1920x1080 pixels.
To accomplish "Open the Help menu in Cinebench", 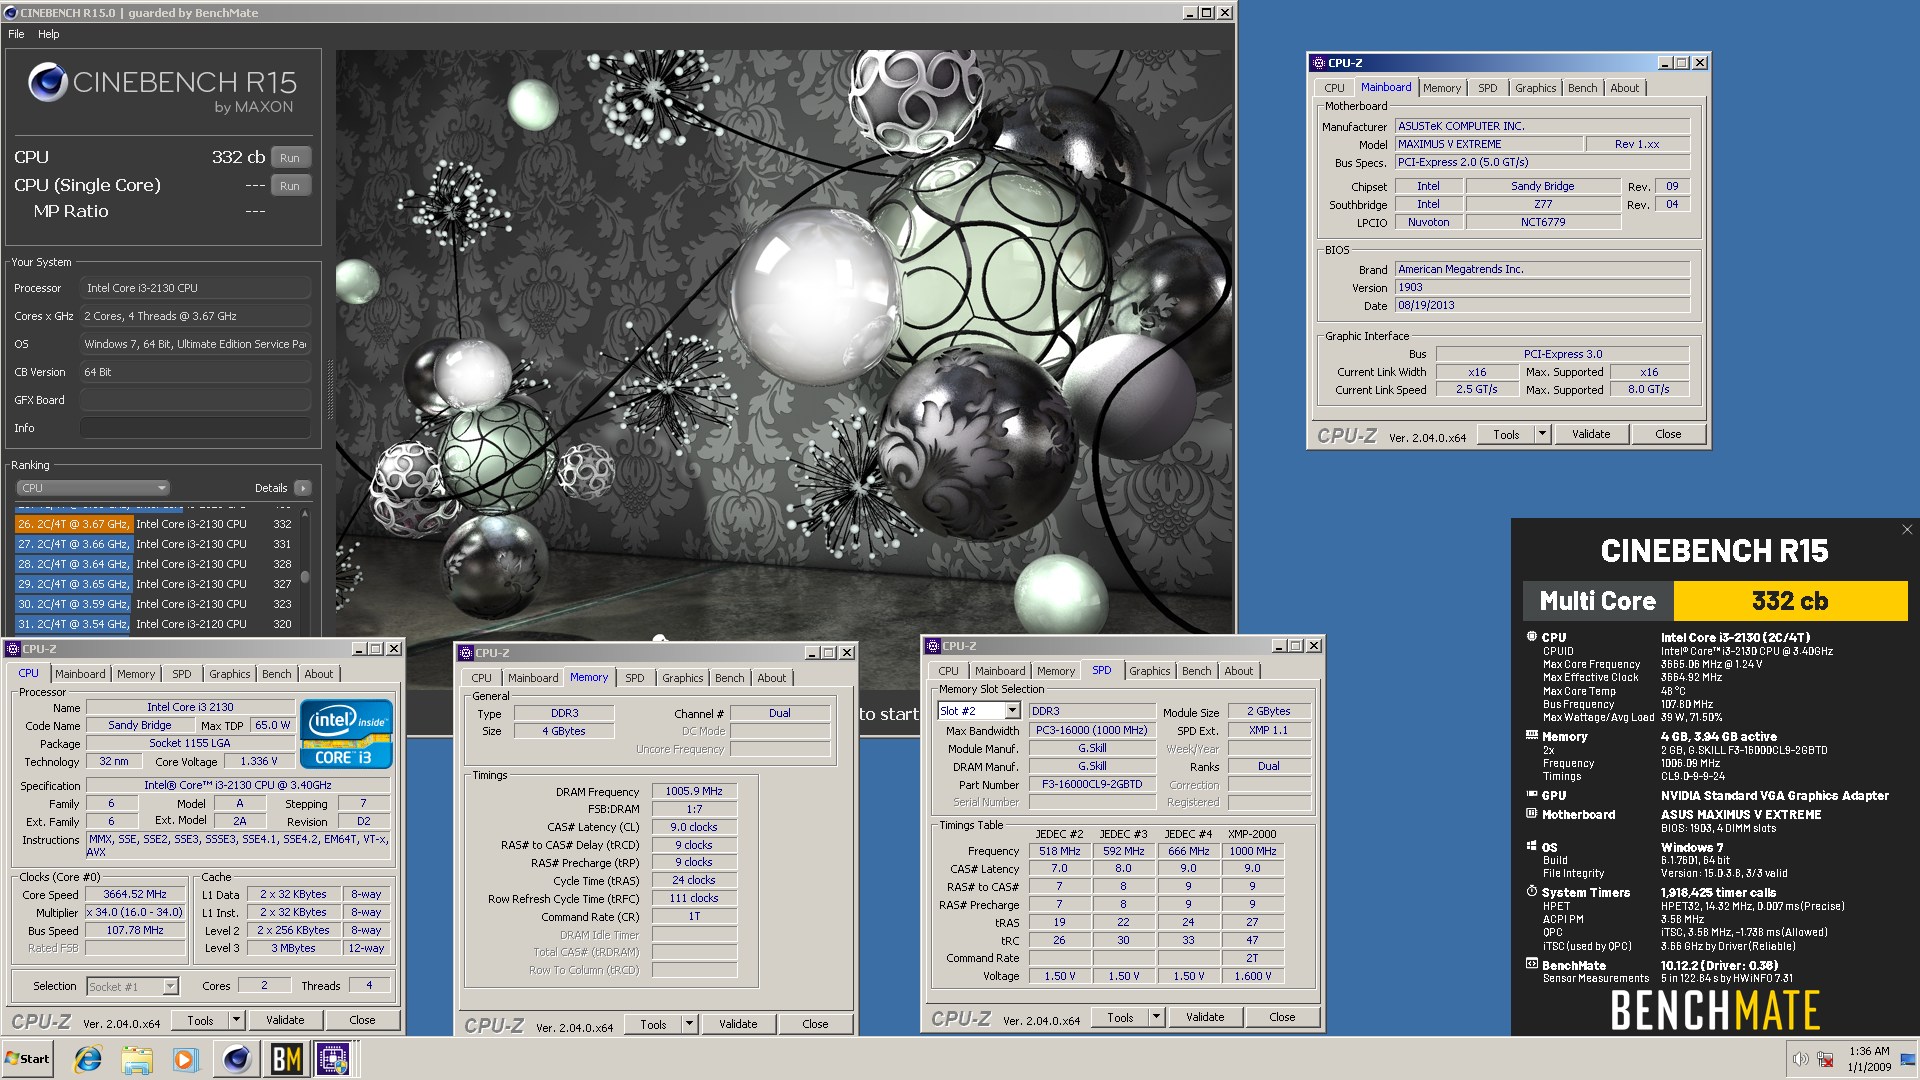I will pyautogui.click(x=48, y=34).
